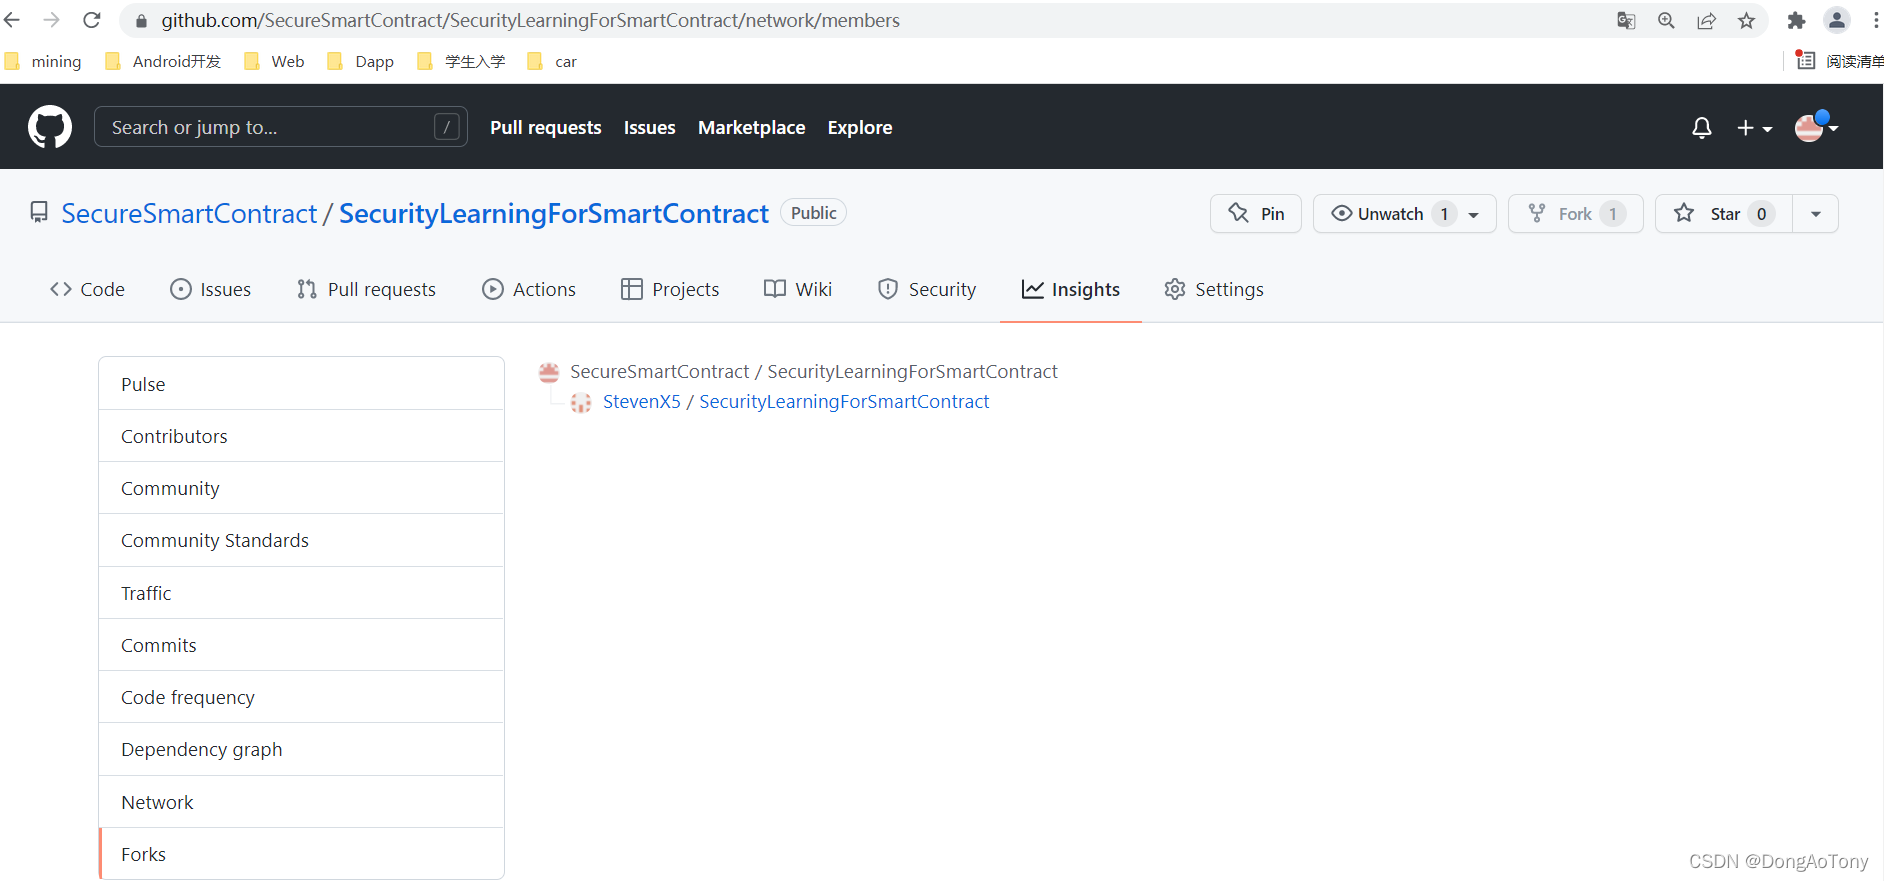Select the Insights tab
Screen dimensions: 1884x881
(1071, 289)
